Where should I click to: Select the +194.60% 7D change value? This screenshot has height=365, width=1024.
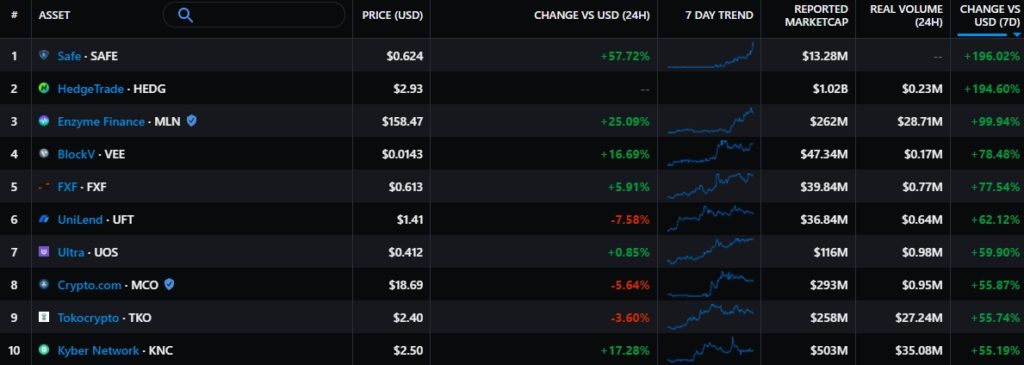tap(992, 89)
